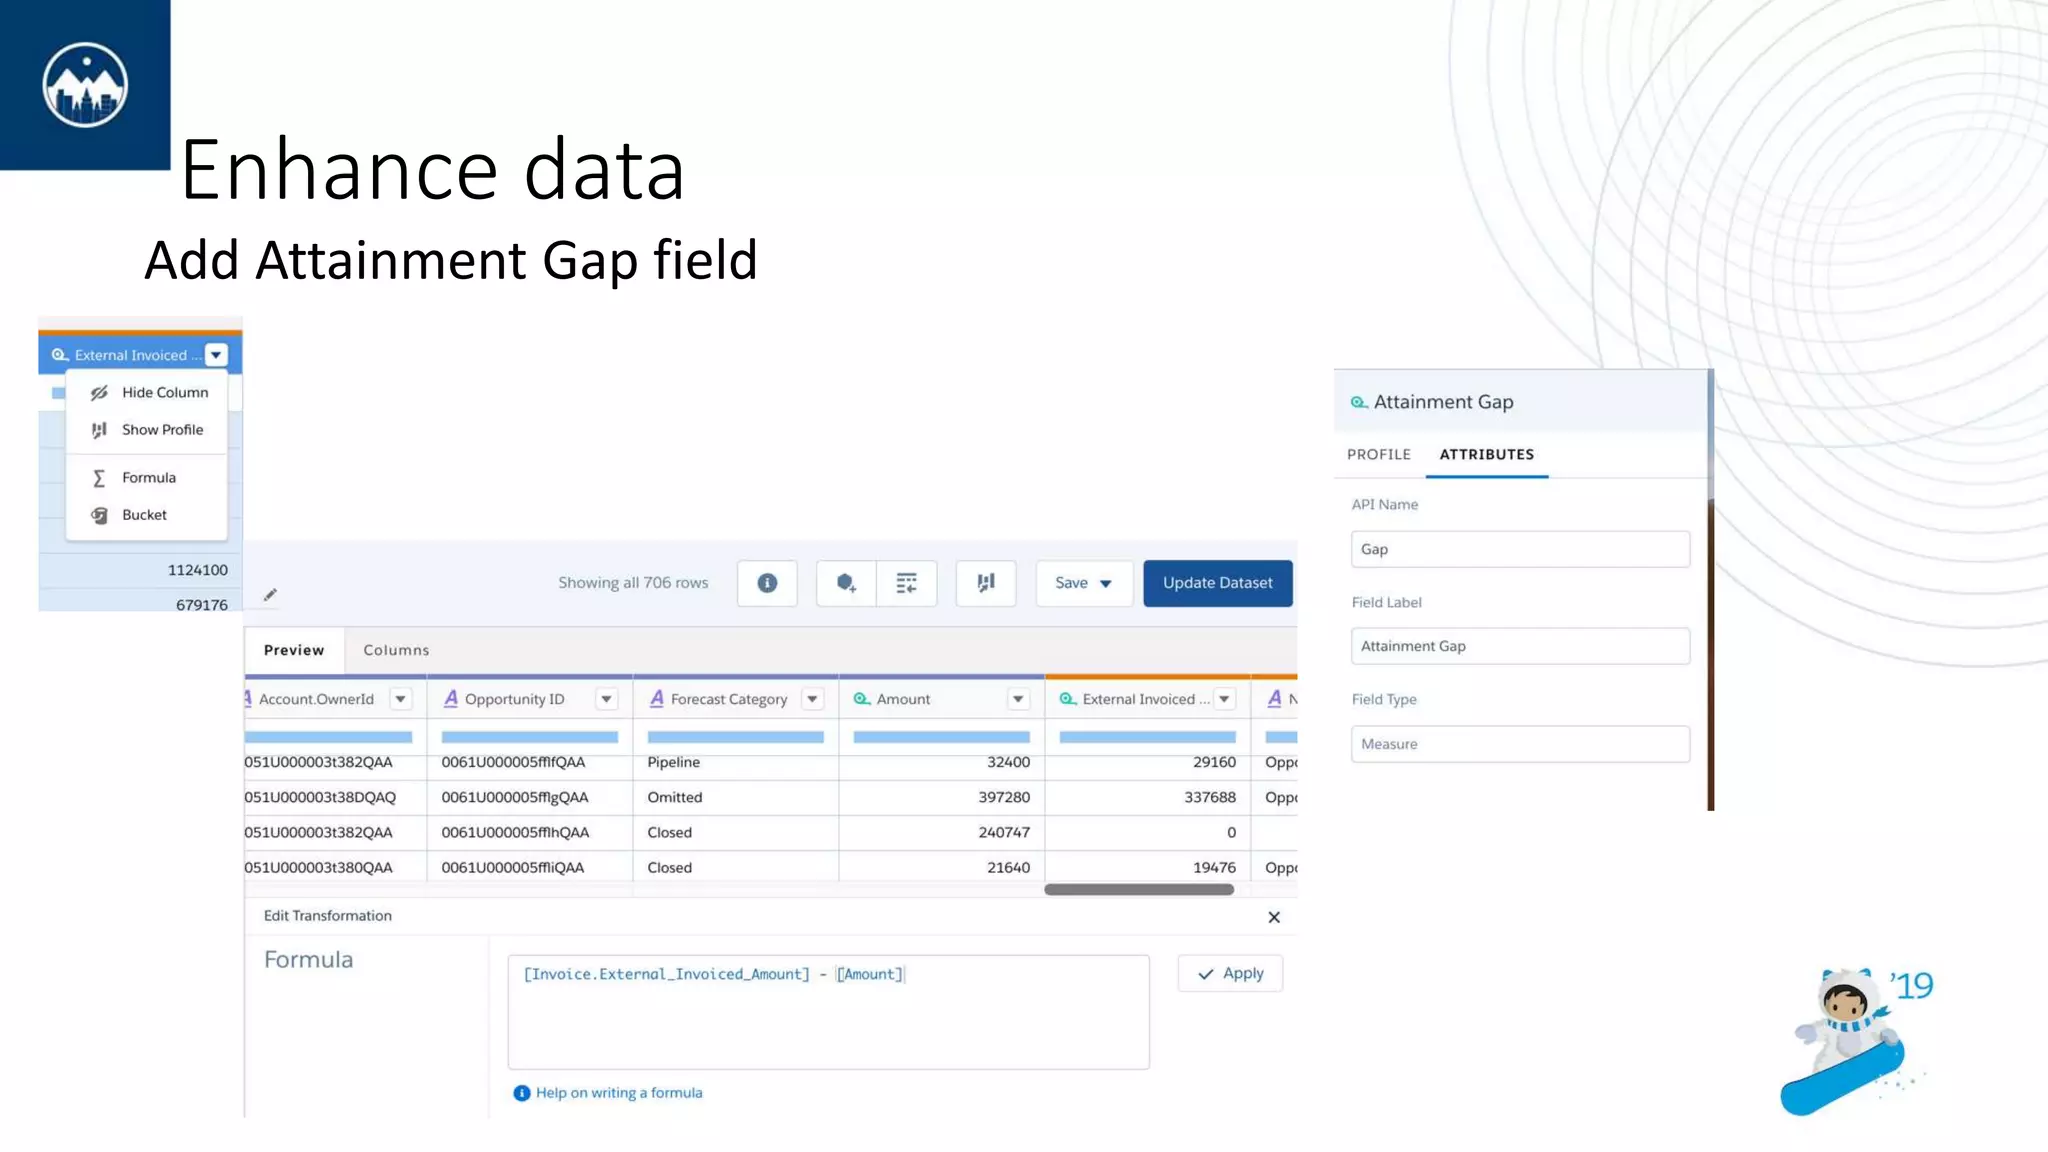The height and width of the screenshot is (1152, 2048).
Task: Select Formula menu item
Action: pyautogui.click(x=147, y=478)
